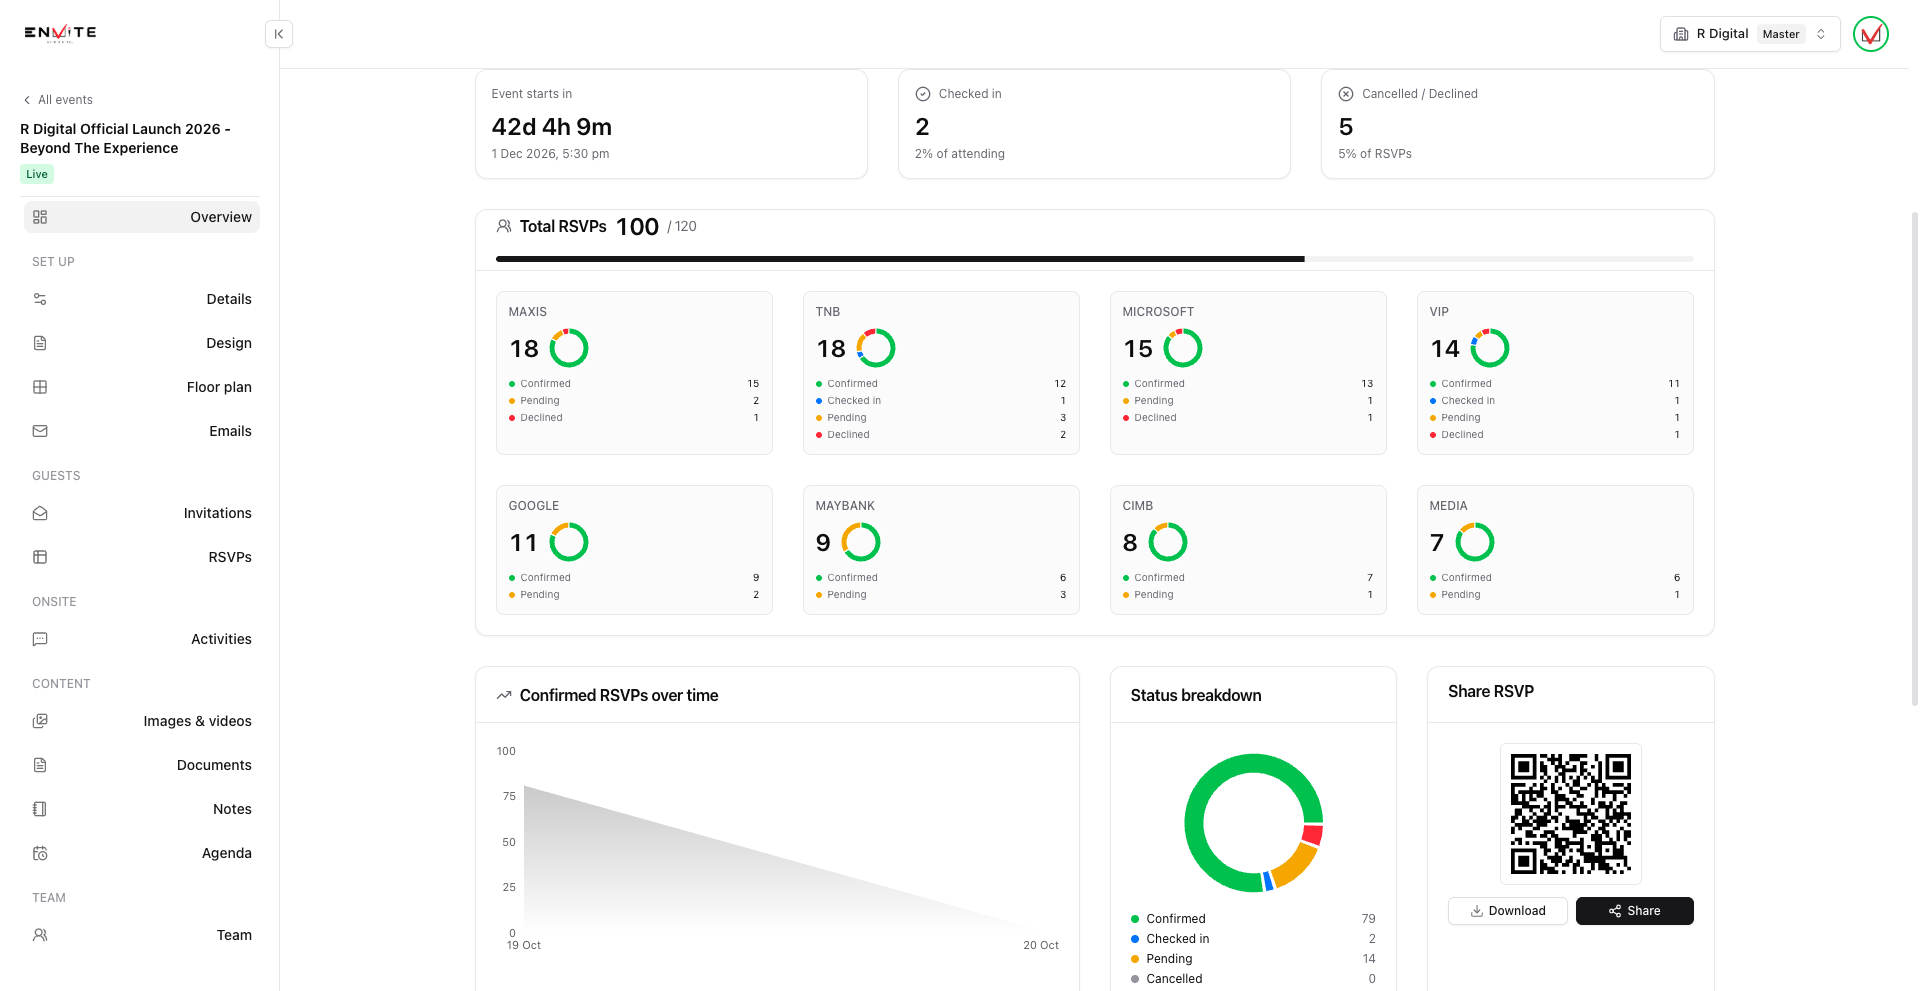The height and width of the screenshot is (991, 1920).
Task: Go back to All events
Action: point(58,100)
